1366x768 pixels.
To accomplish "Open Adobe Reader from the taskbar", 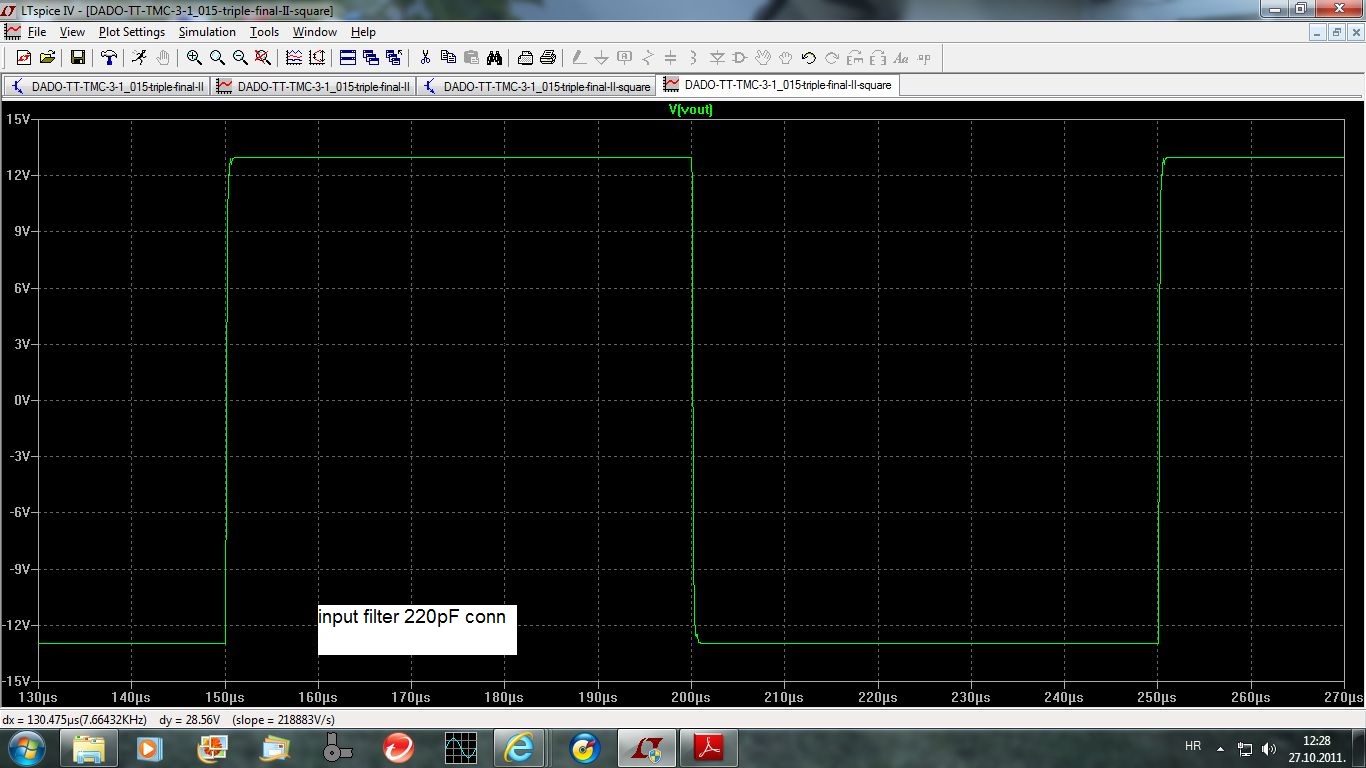I will point(709,747).
